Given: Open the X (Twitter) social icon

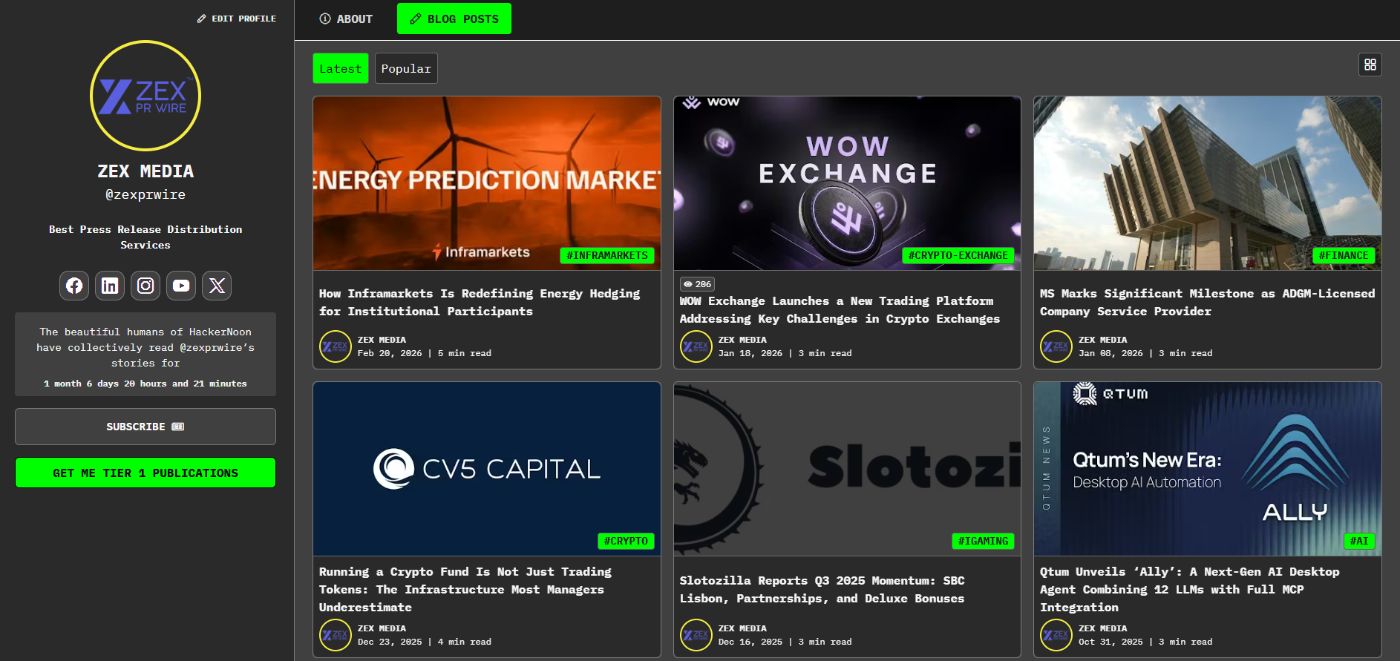Looking at the screenshot, I should point(217,286).
